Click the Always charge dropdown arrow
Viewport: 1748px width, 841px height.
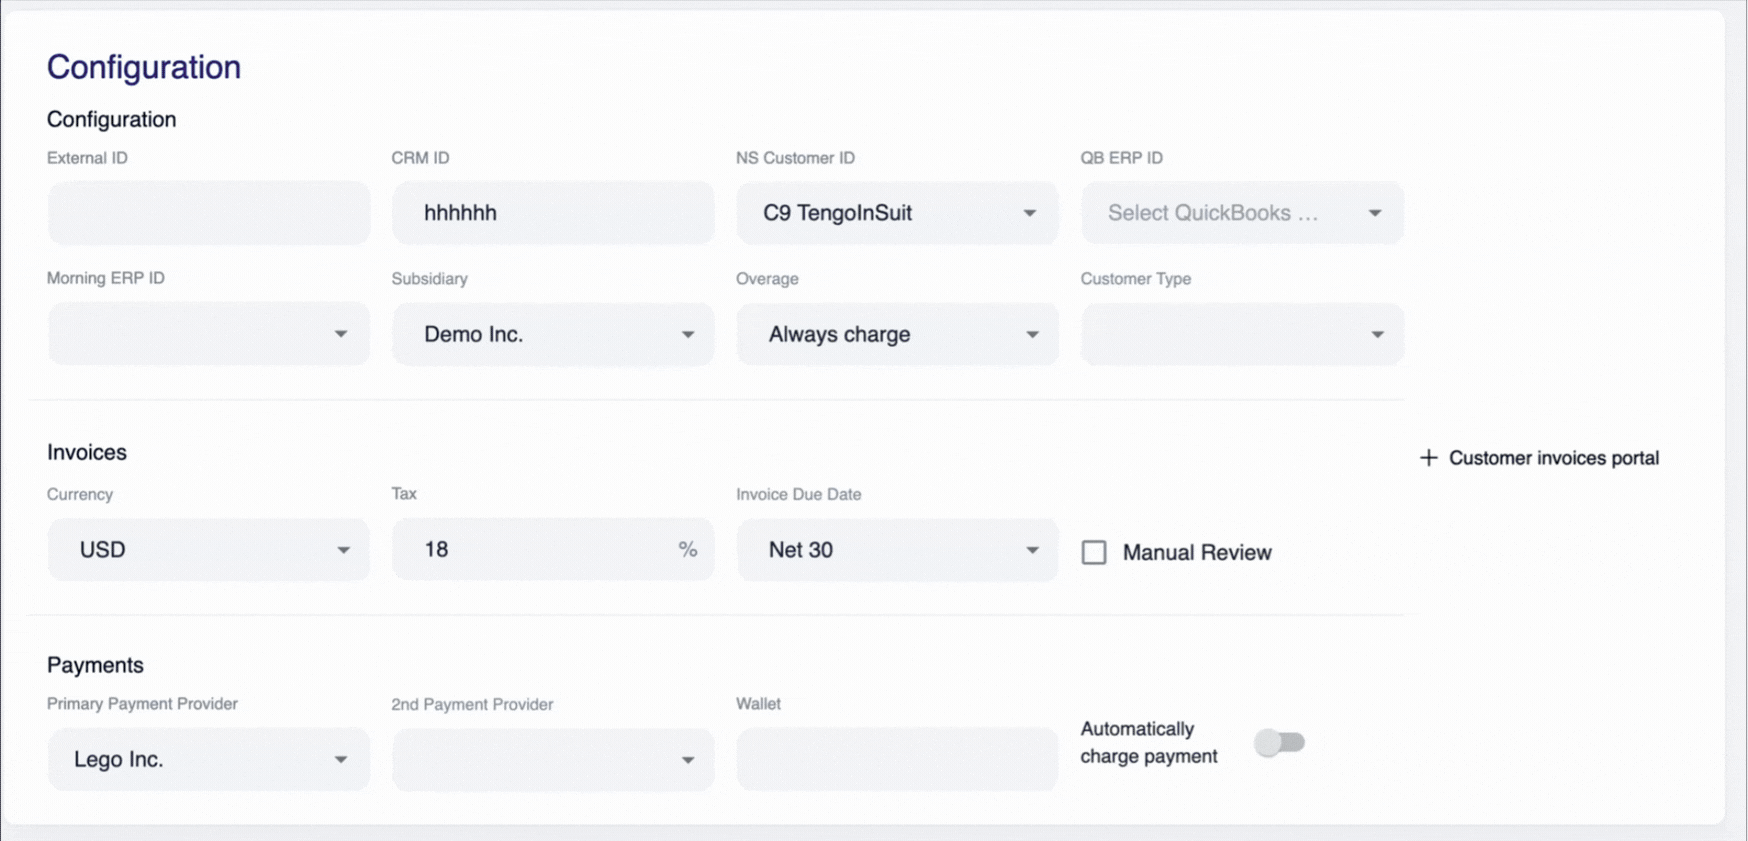tap(1032, 334)
